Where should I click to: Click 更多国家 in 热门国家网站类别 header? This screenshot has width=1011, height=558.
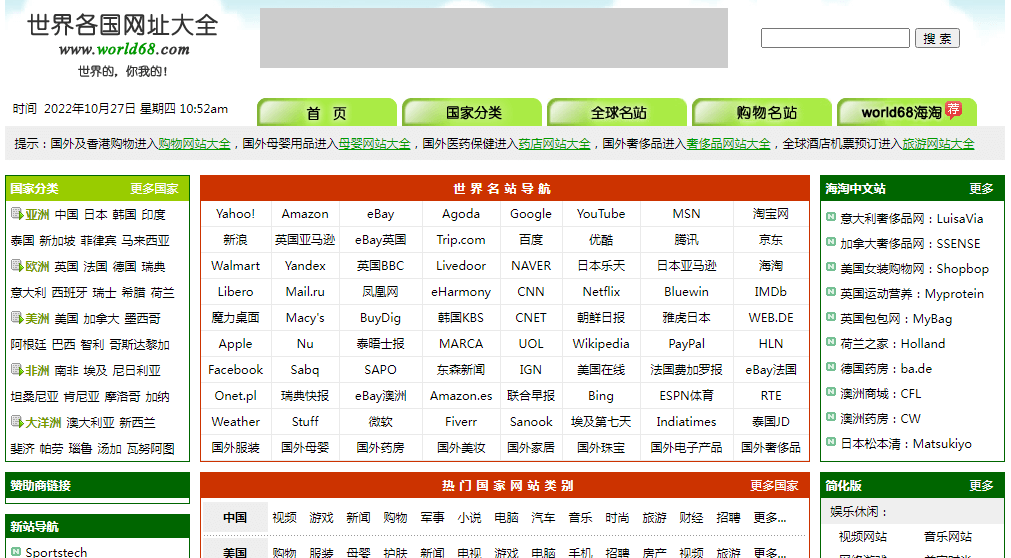(774, 485)
